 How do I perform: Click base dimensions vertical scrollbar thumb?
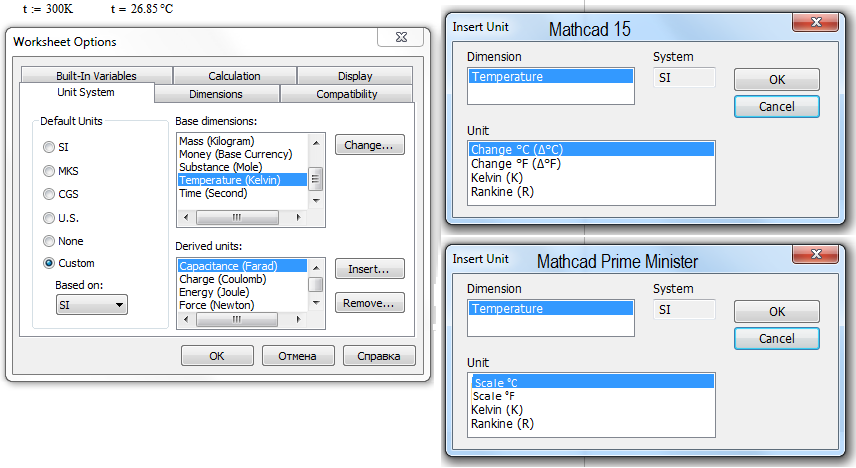(316, 179)
